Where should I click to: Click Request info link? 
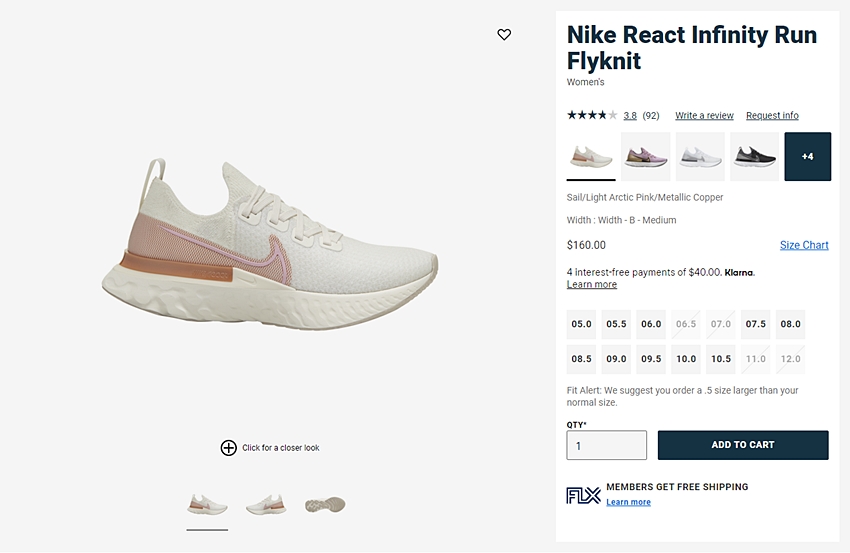(x=772, y=115)
